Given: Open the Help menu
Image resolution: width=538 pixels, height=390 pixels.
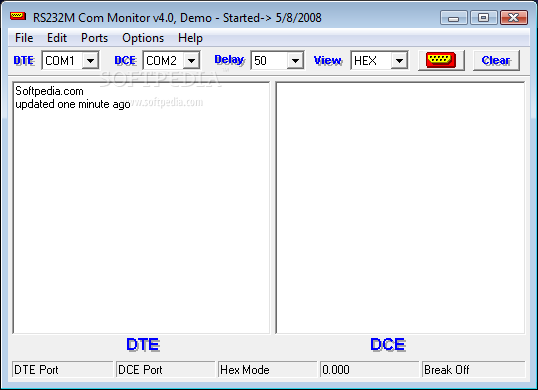Looking at the screenshot, I should [x=190, y=38].
